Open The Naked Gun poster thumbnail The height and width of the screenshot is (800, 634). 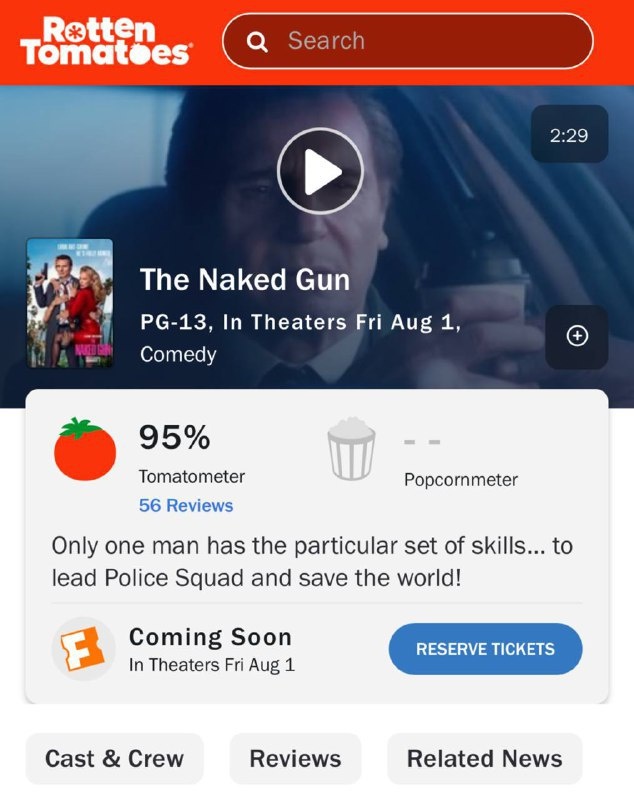click(x=70, y=303)
